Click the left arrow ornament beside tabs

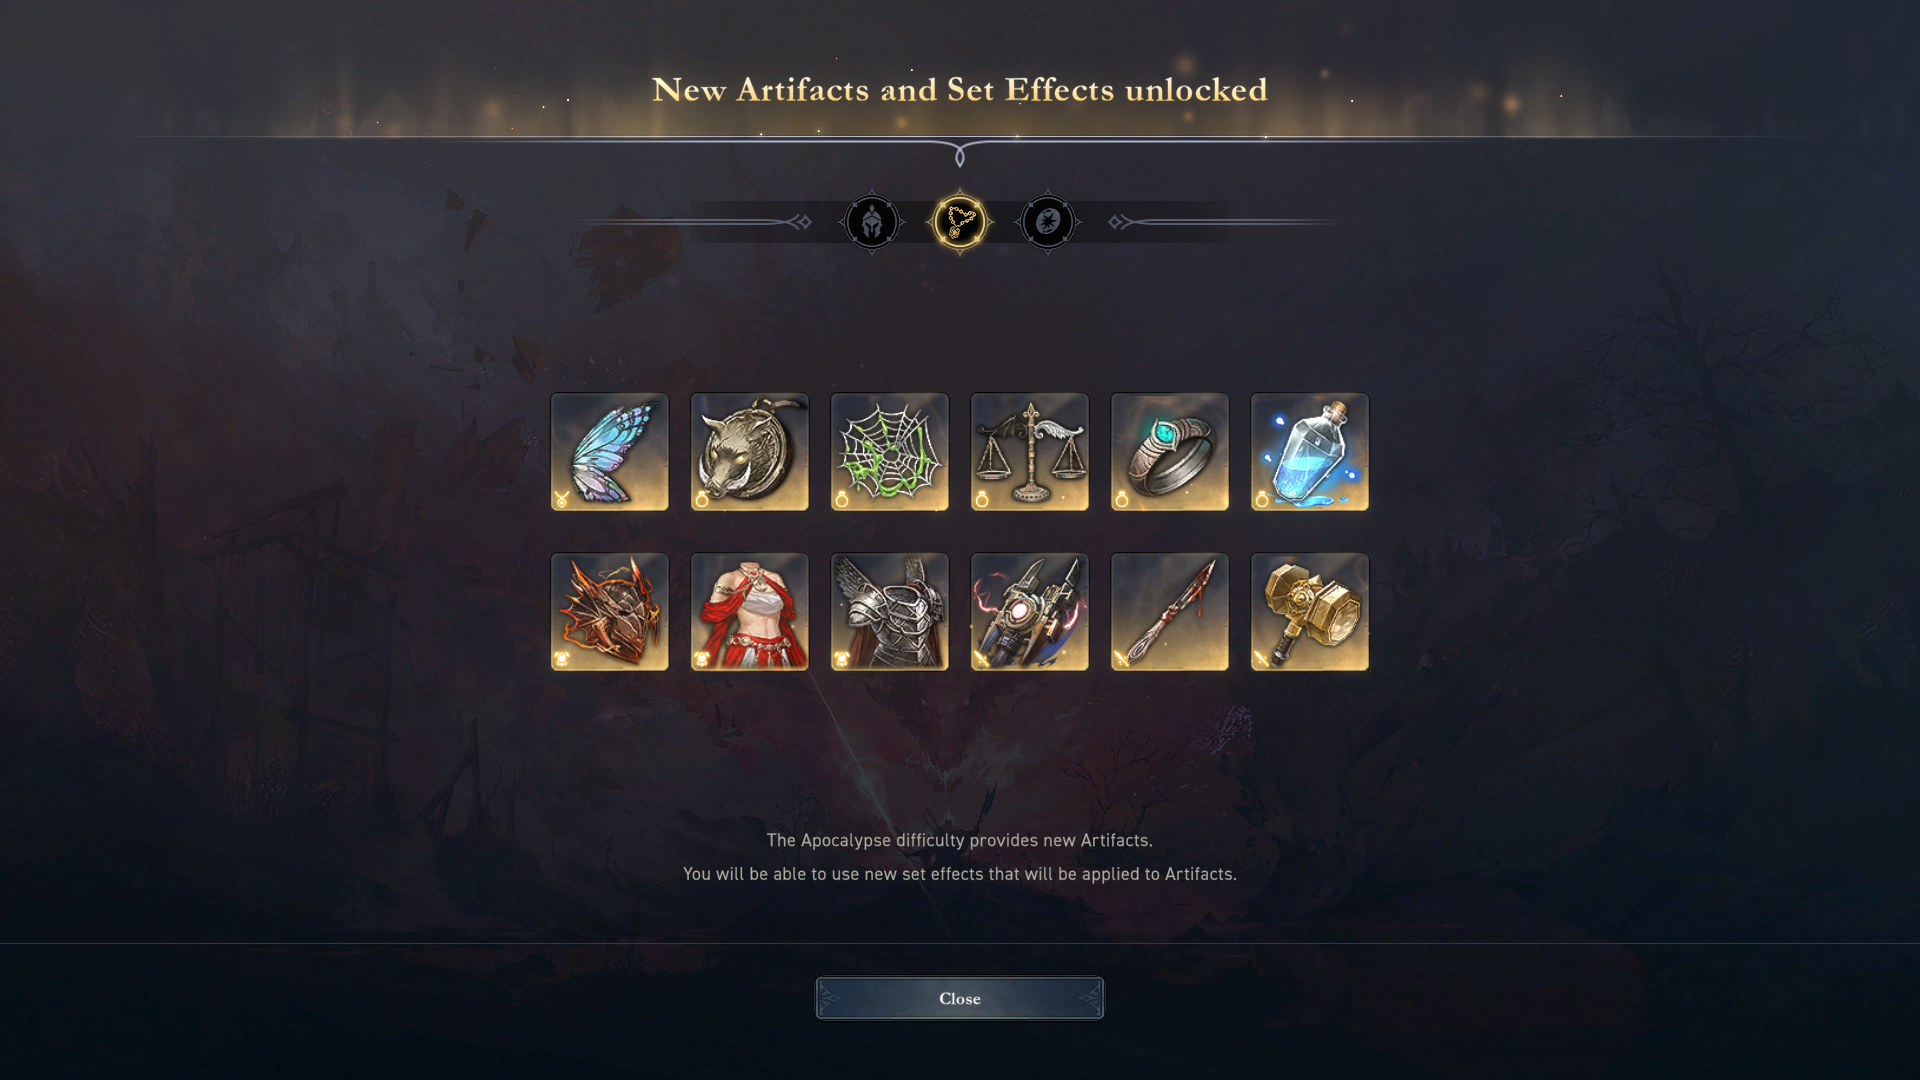point(800,222)
